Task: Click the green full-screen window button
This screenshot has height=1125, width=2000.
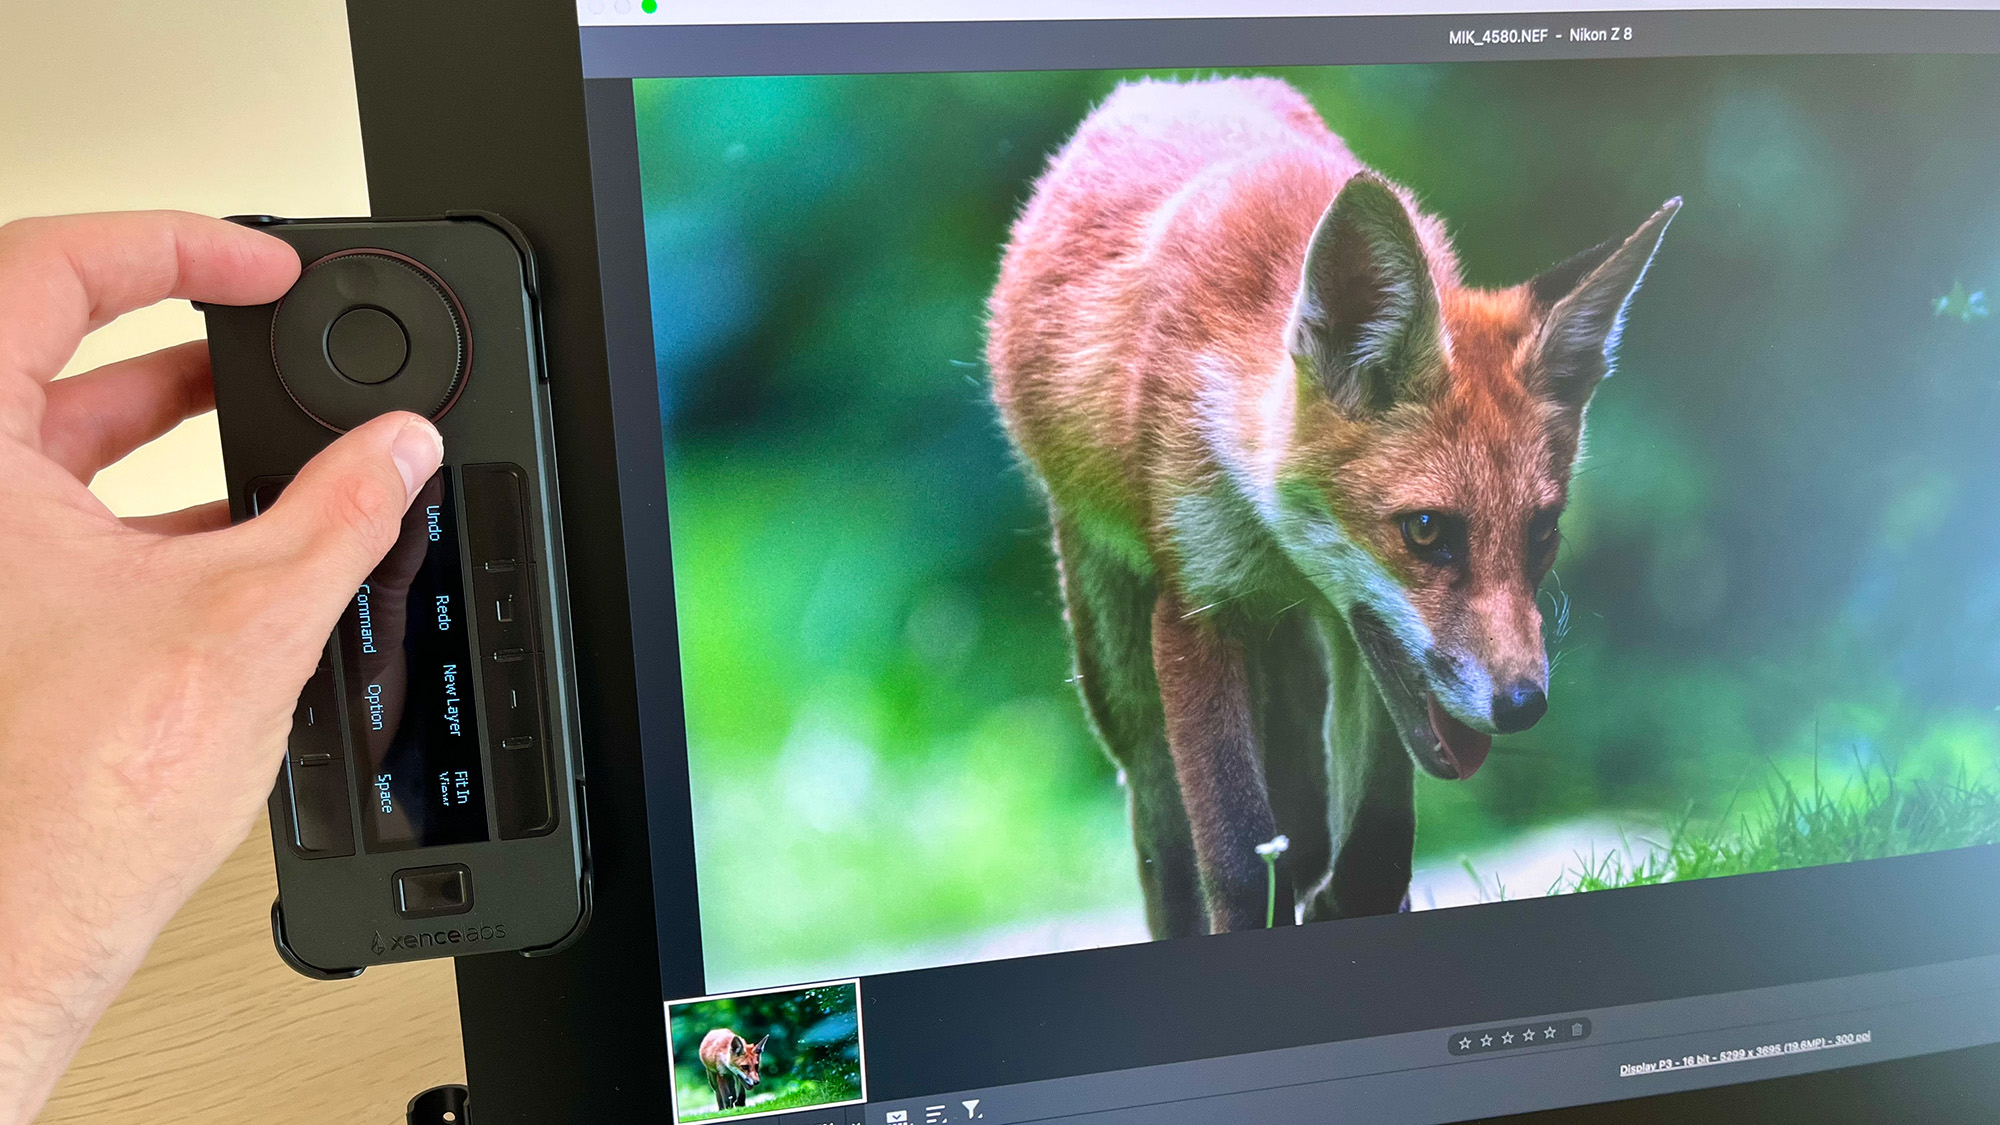Action: (649, 7)
